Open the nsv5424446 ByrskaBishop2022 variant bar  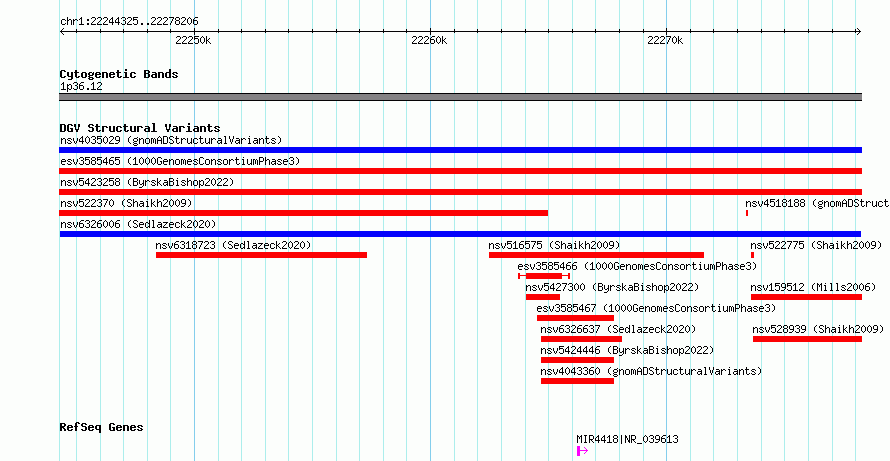coord(577,360)
